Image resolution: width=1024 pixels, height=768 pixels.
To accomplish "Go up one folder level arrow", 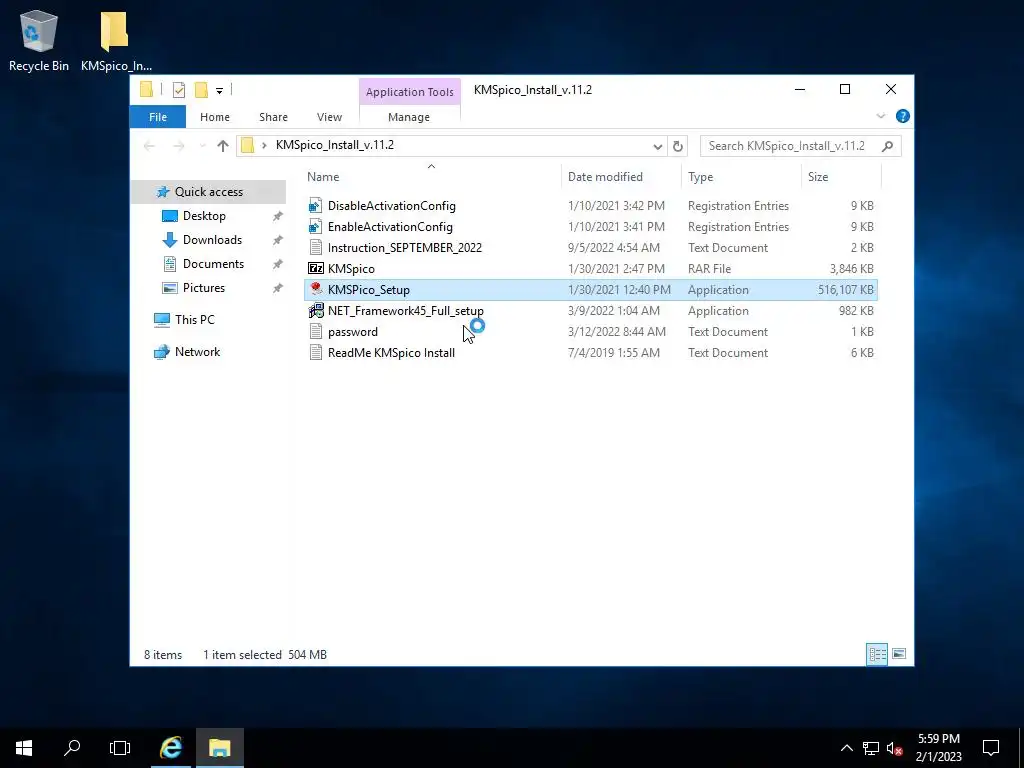I will point(223,146).
